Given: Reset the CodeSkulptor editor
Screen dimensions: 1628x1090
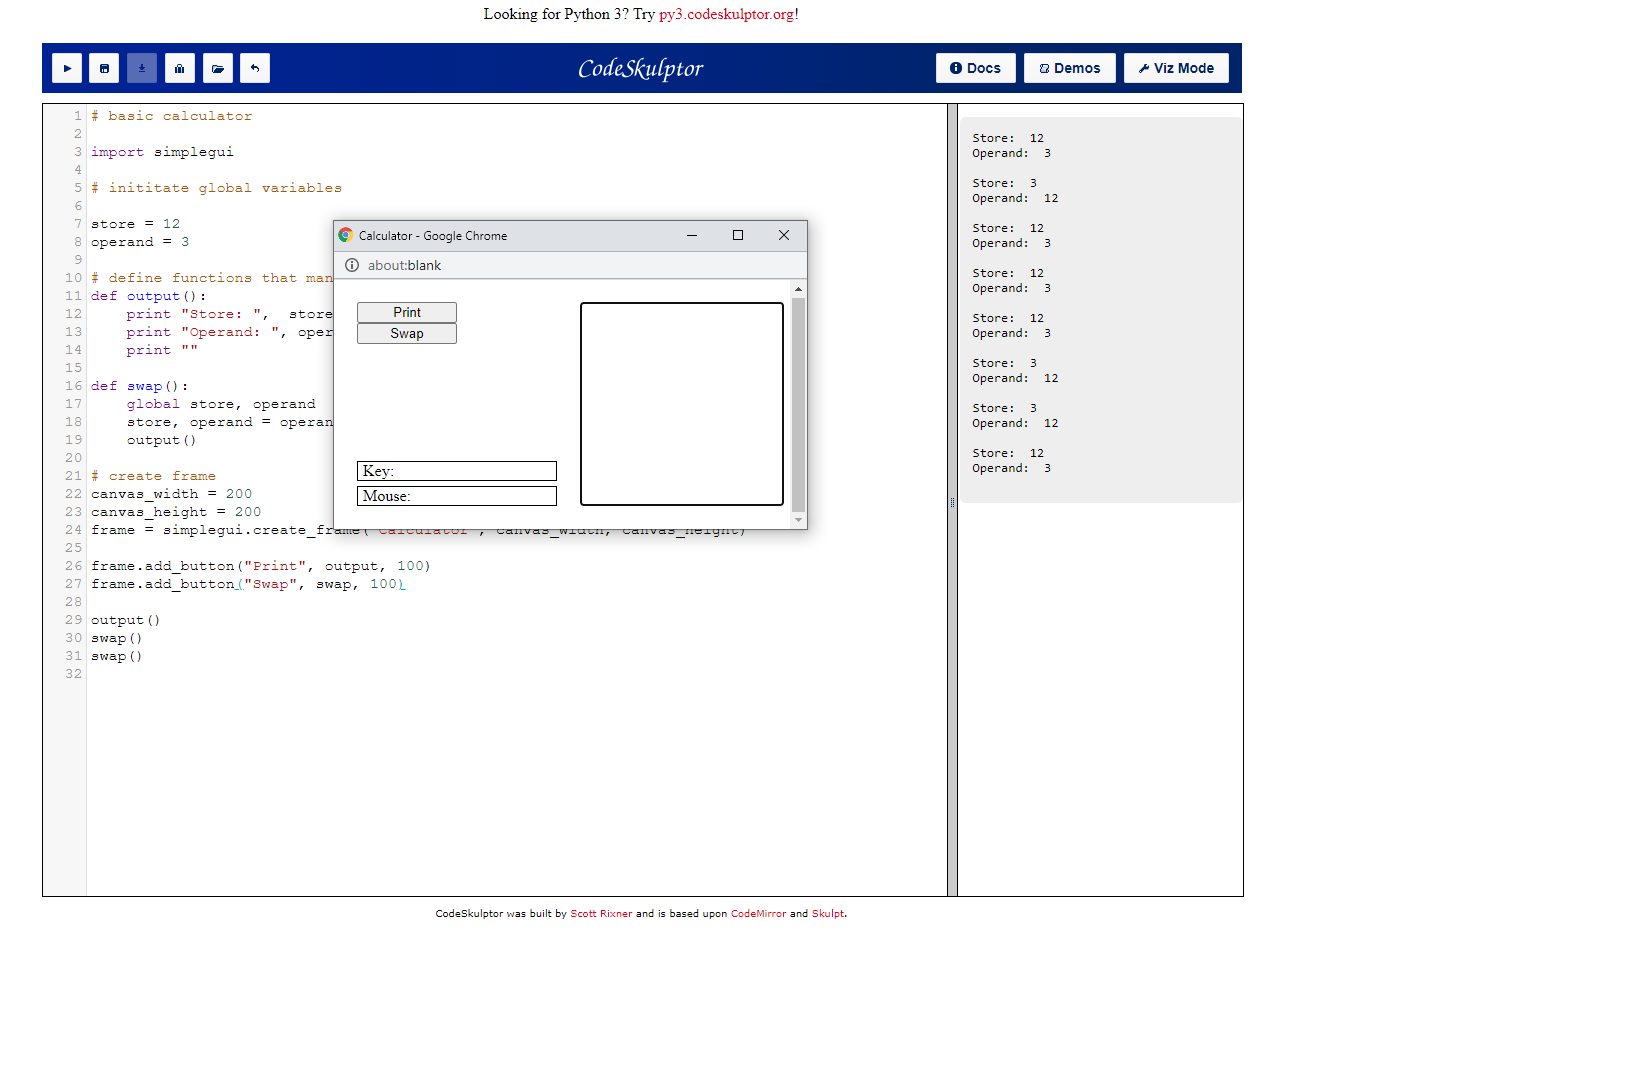Looking at the screenshot, I should click(255, 67).
